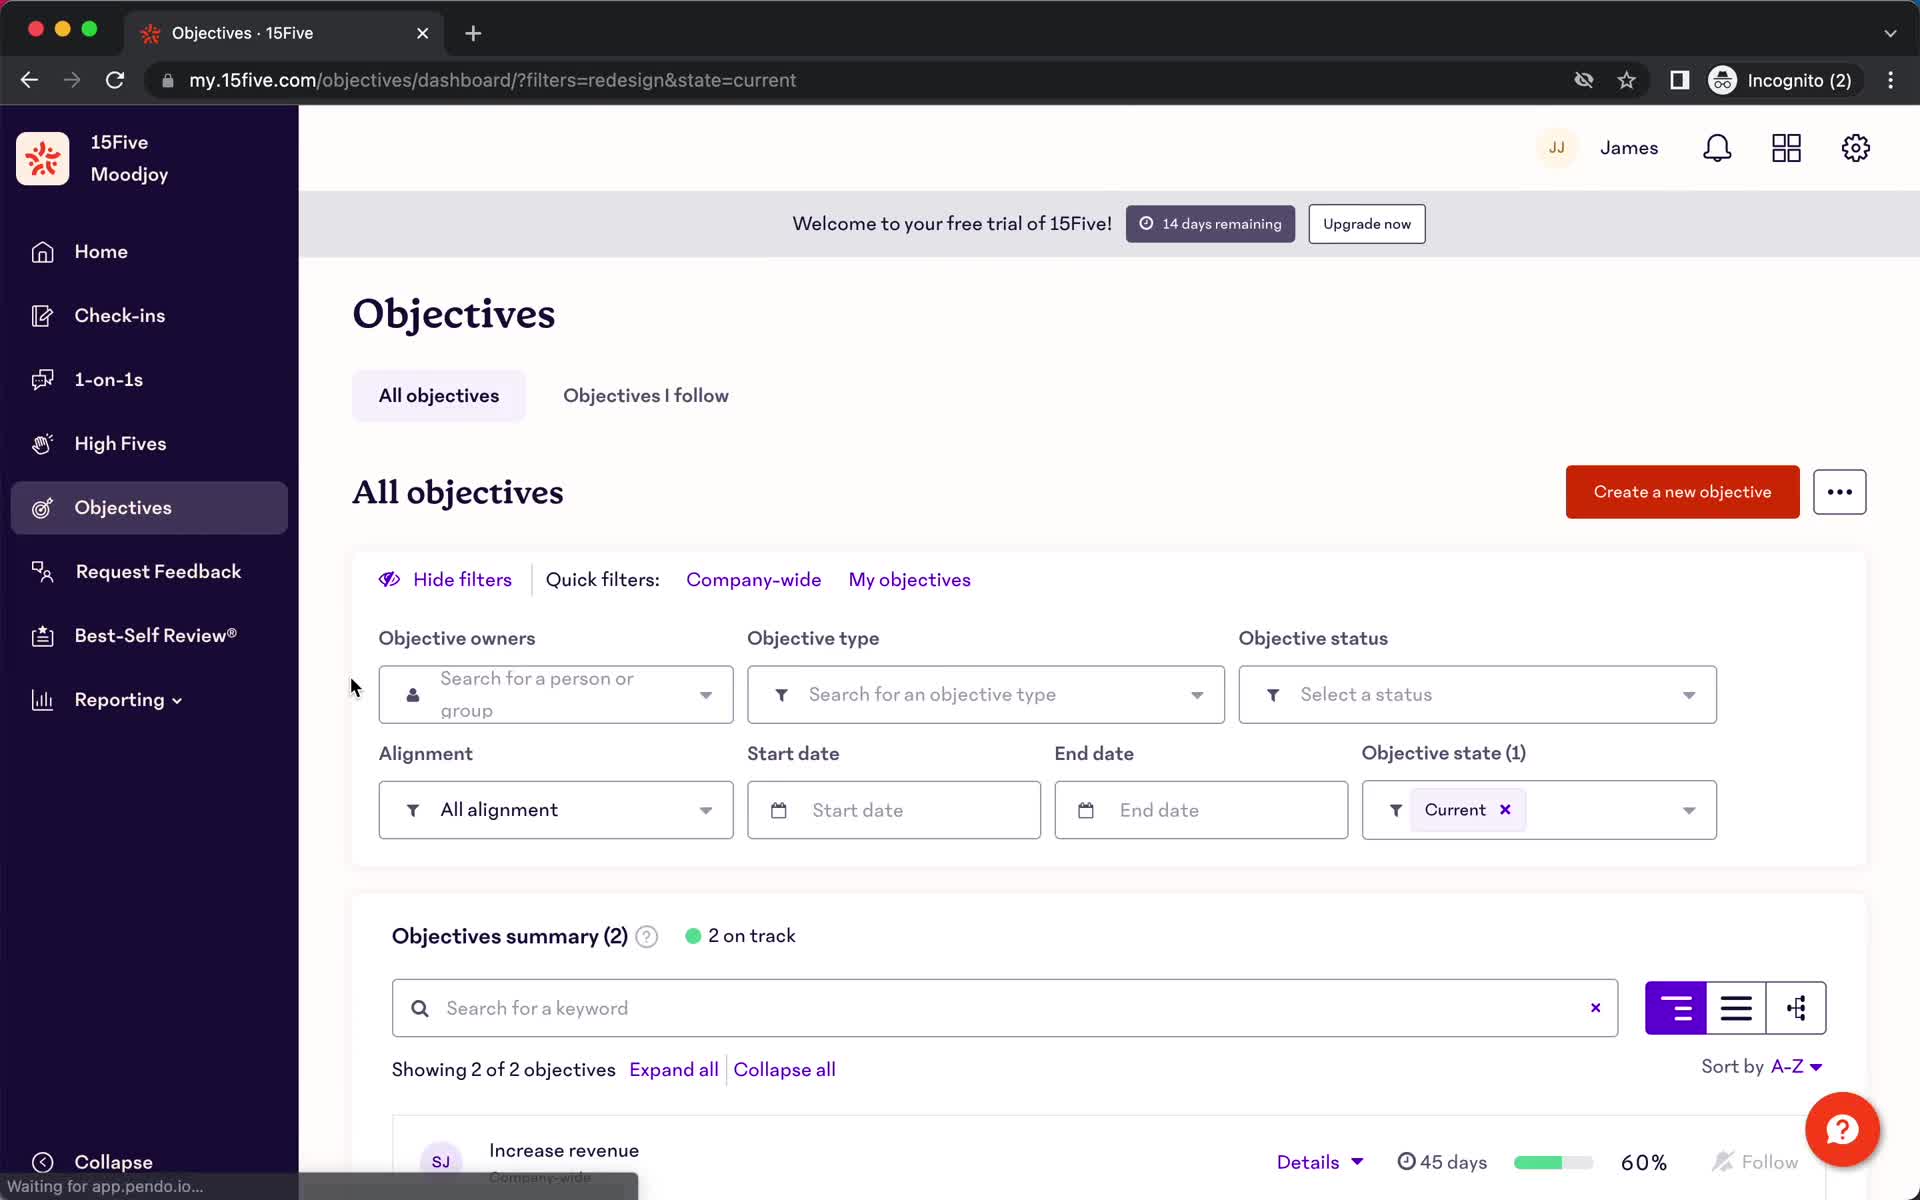Image resolution: width=1920 pixels, height=1200 pixels.
Task: Click the compact list view icon
Action: (1736, 1008)
